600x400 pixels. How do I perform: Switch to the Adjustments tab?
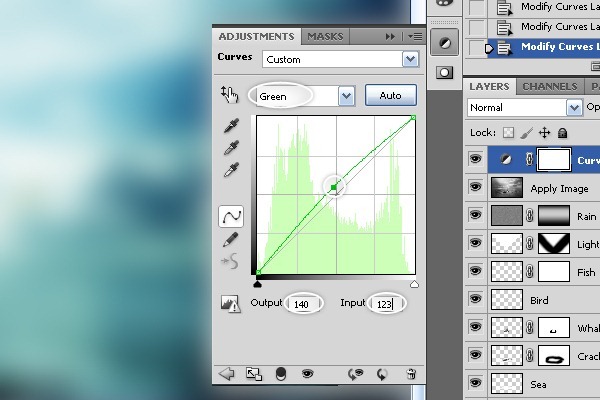click(256, 37)
